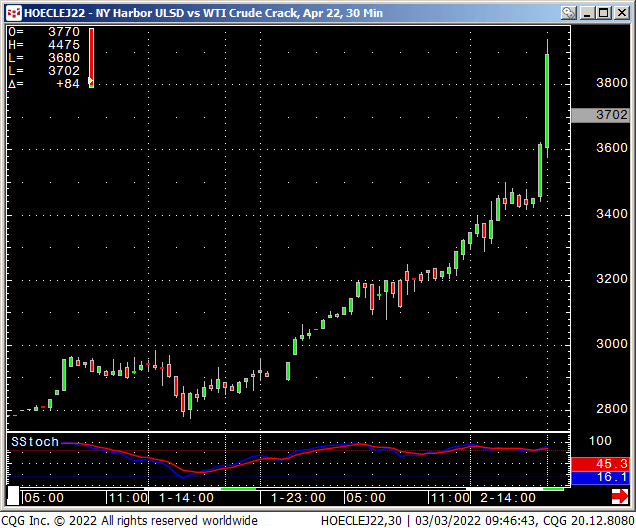Image resolution: width=636 pixels, height=528 pixels.
Task: Click the tall green candle at chart's right edge
Action: 547,101
